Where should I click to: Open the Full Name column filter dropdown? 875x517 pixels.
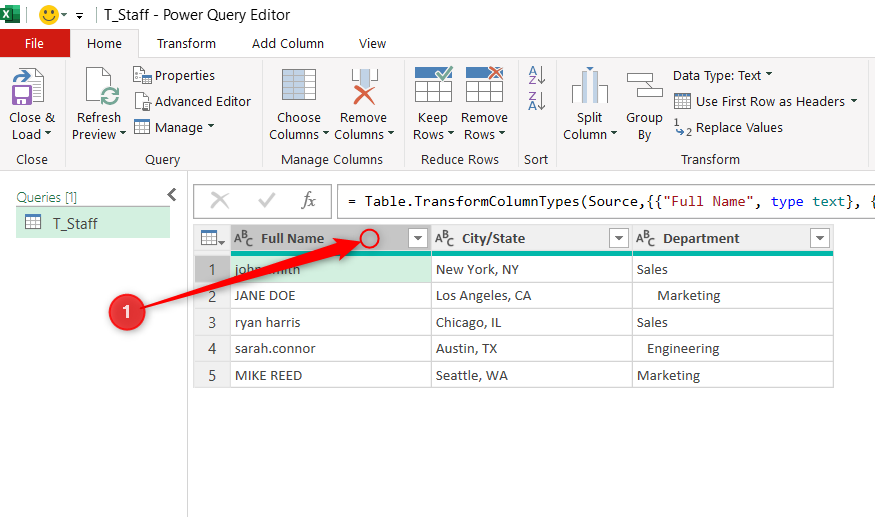[417, 238]
